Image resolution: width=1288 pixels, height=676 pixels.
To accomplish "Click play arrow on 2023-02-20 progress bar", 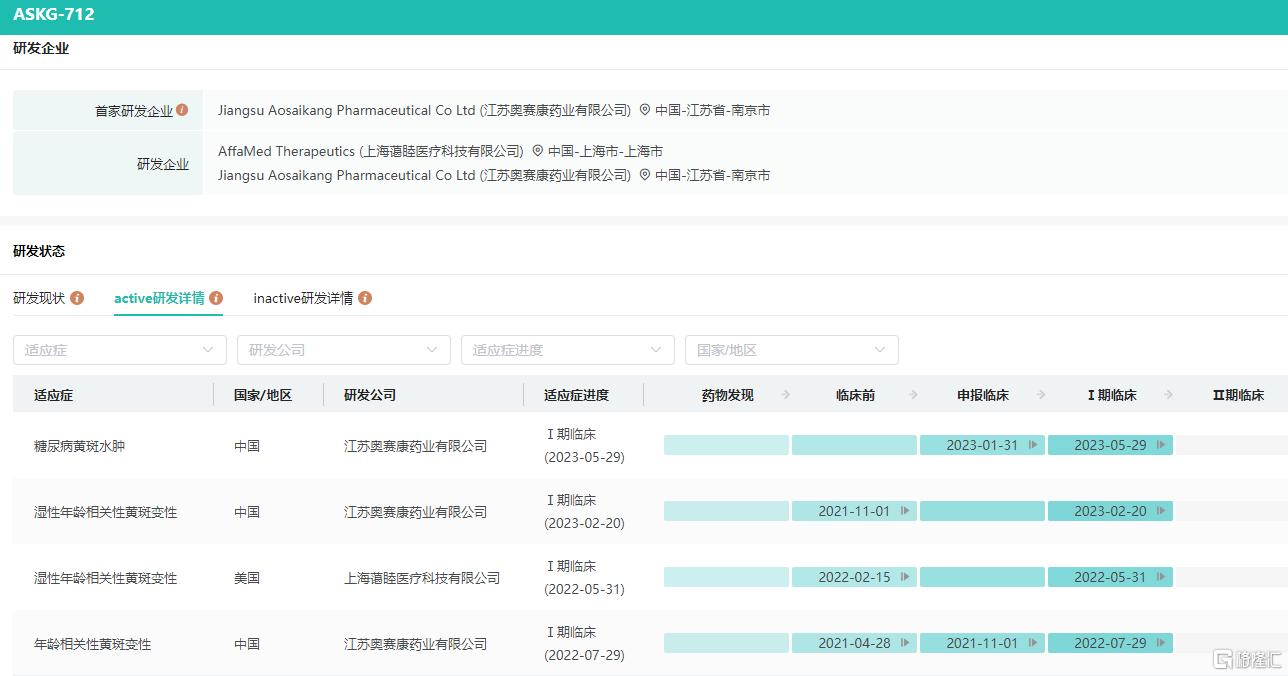I will (1161, 511).
